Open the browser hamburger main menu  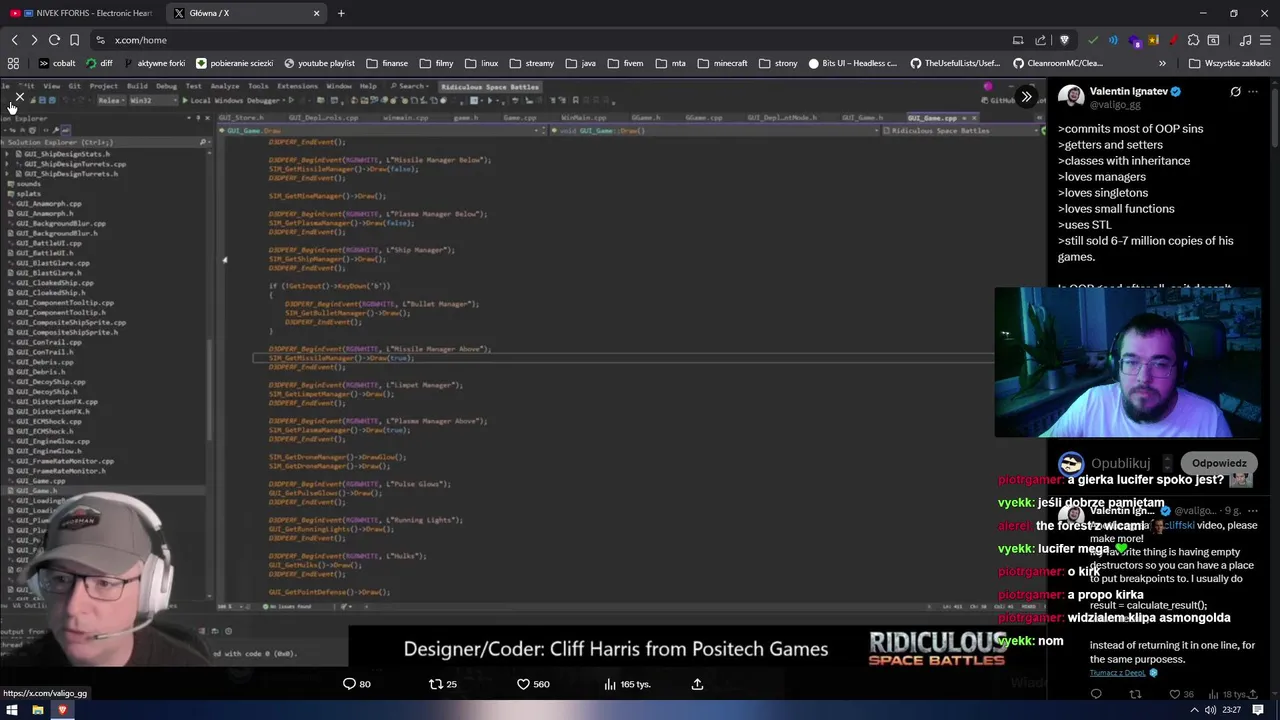tap(1265, 40)
